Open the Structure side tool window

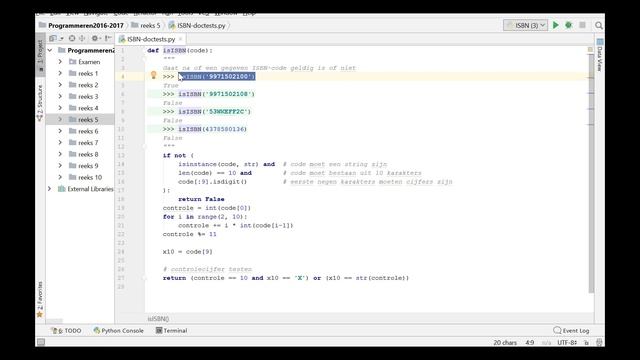[x=40, y=103]
